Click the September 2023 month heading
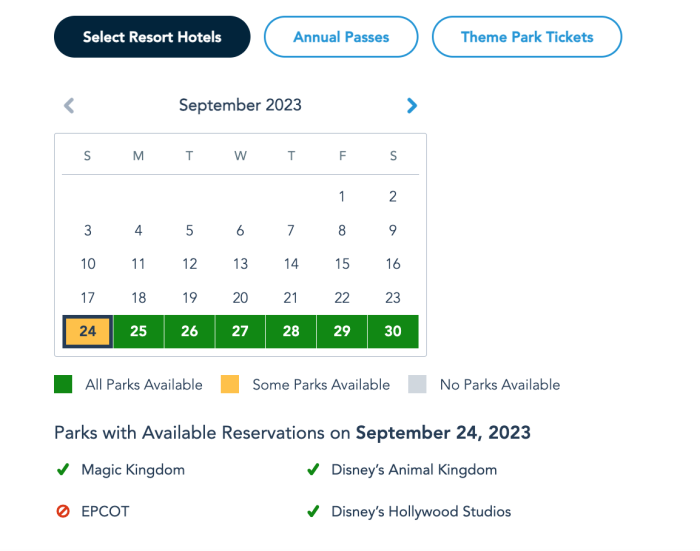Image resolution: width=700 pixels, height=551 pixels. tap(240, 105)
